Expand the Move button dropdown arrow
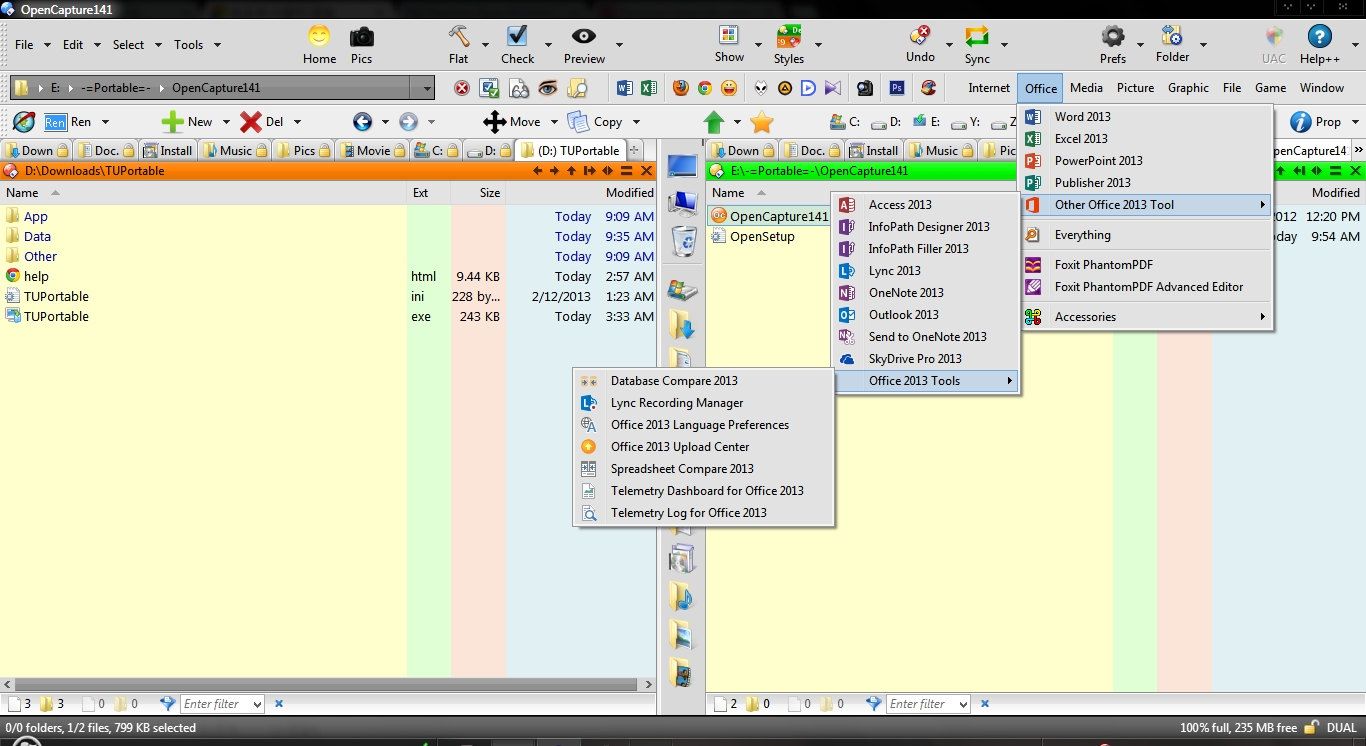1366x746 pixels. [x=553, y=122]
